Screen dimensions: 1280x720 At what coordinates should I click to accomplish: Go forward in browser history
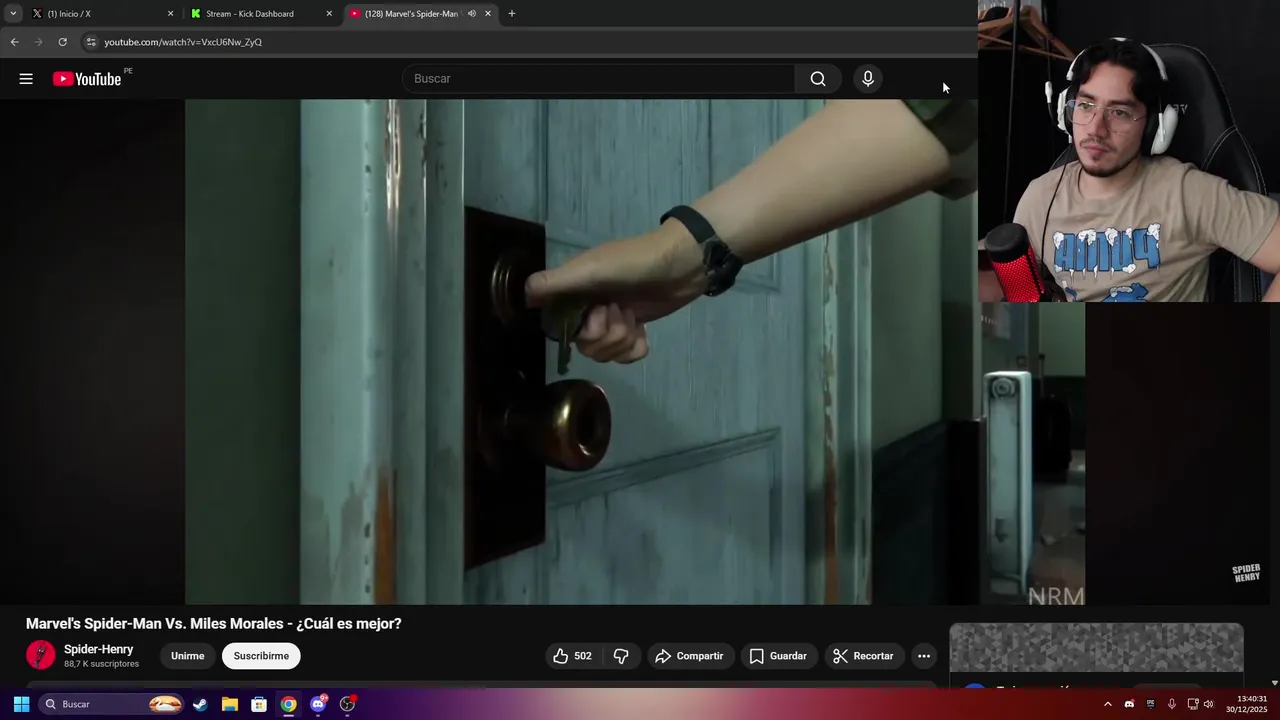click(x=38, y=42)
